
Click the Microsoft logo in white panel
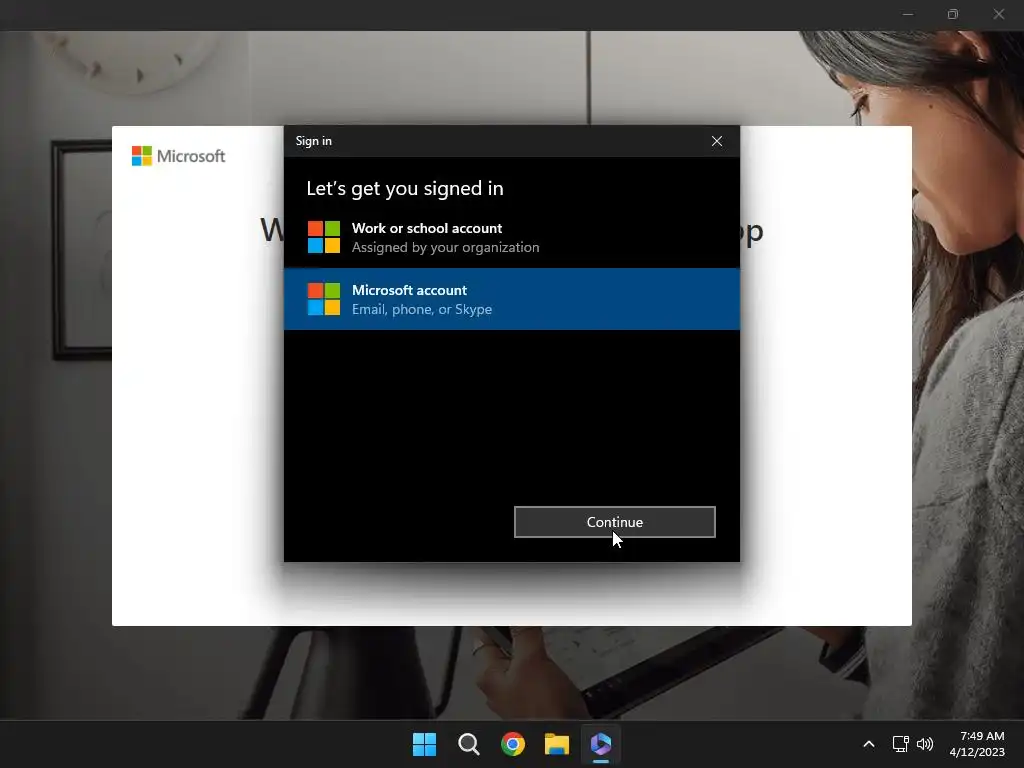click(x=178, y=156)
